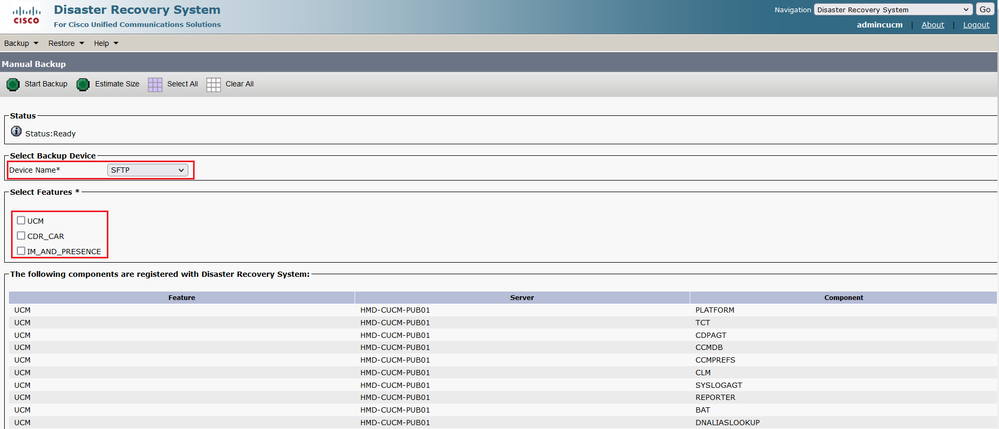The height and width of the screenshot is (429, 999).
Task: Enable the CDR_CAR feature checkbox
Action: [x=21, y=235]
